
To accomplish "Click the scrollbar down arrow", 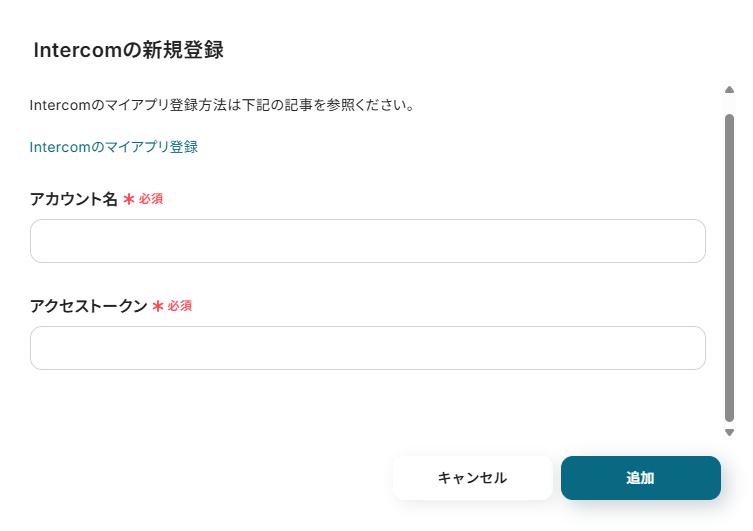I will click(729, 432).
